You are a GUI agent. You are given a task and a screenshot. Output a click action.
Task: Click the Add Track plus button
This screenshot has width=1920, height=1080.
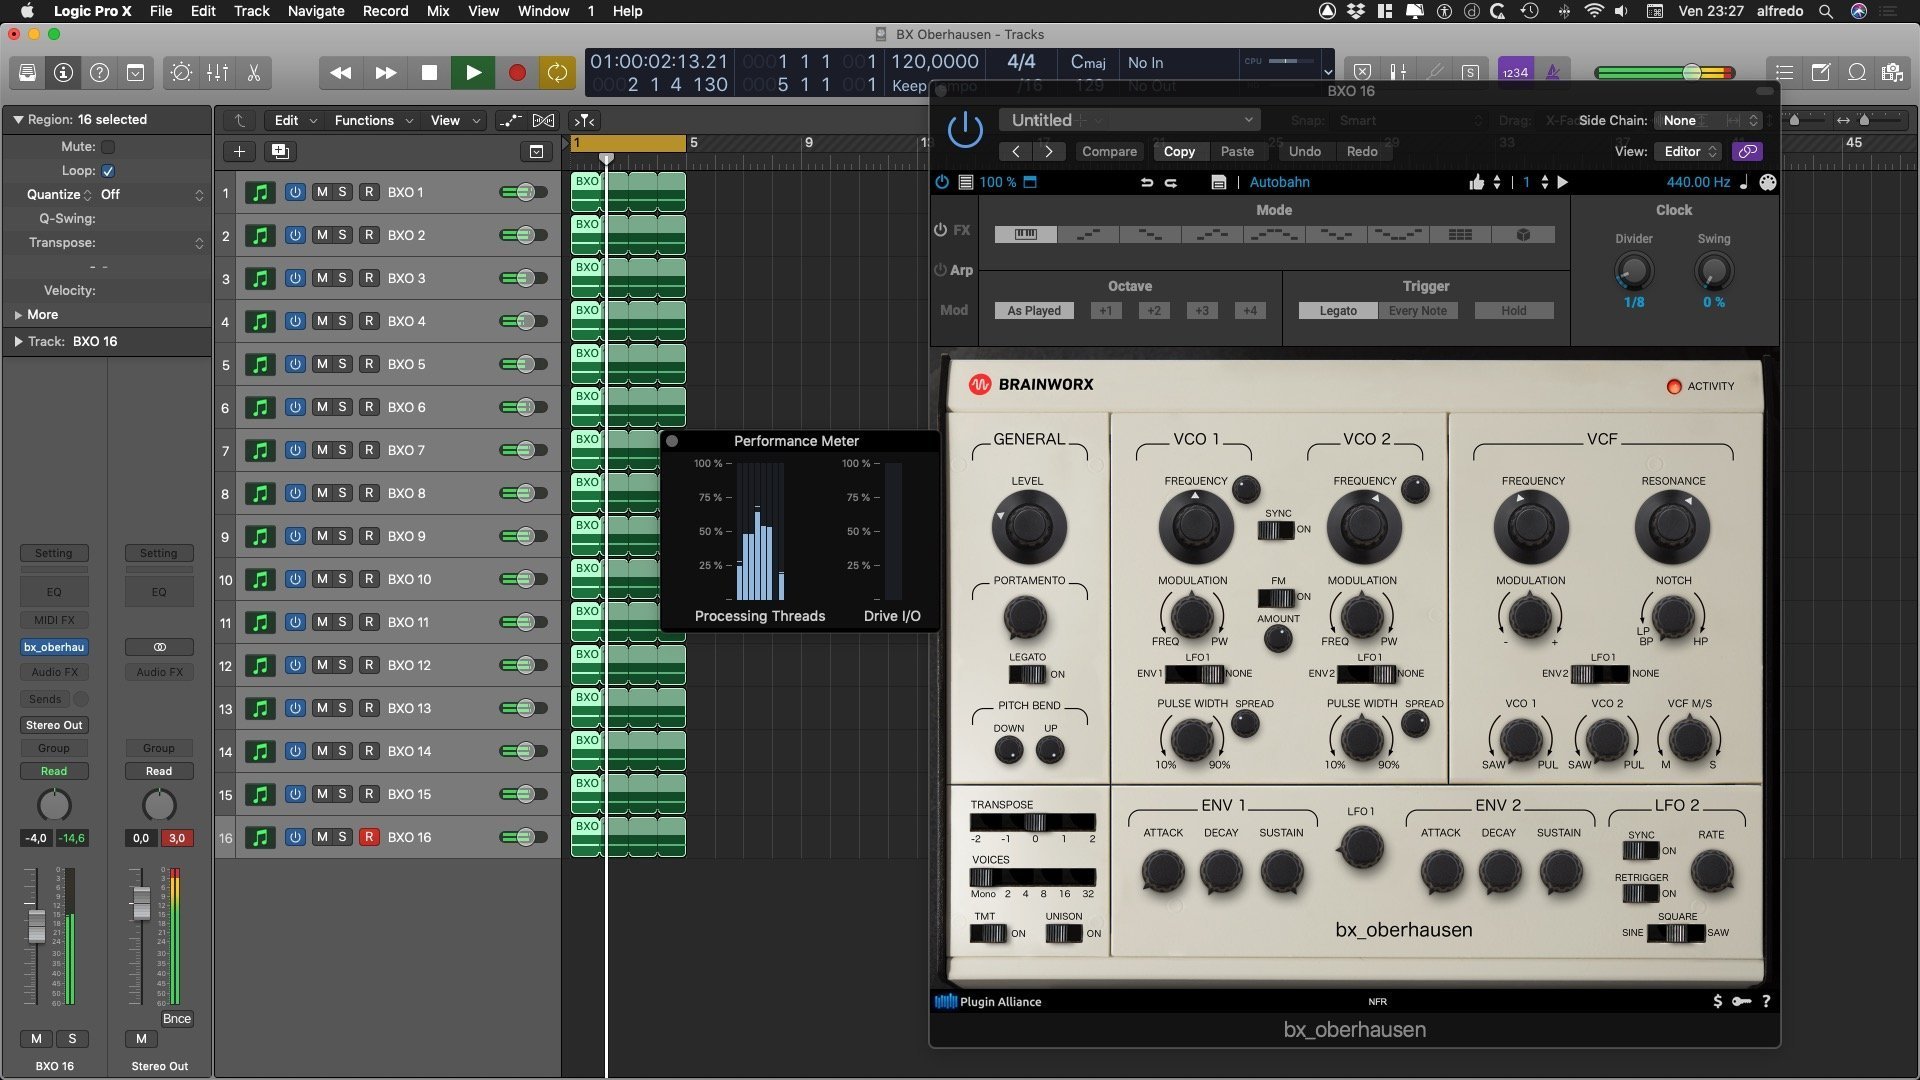pos(239,151)
